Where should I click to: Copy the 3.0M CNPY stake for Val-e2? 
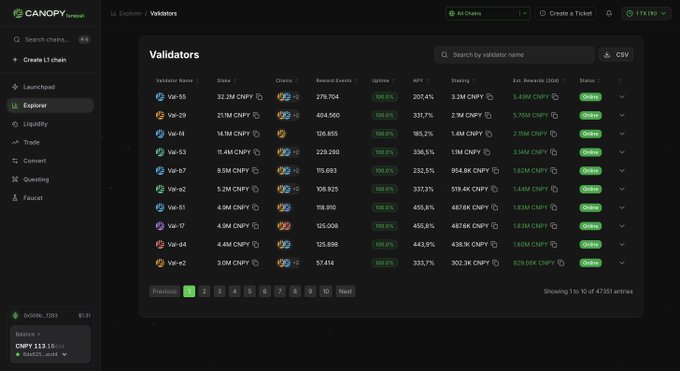click(255, 263)
